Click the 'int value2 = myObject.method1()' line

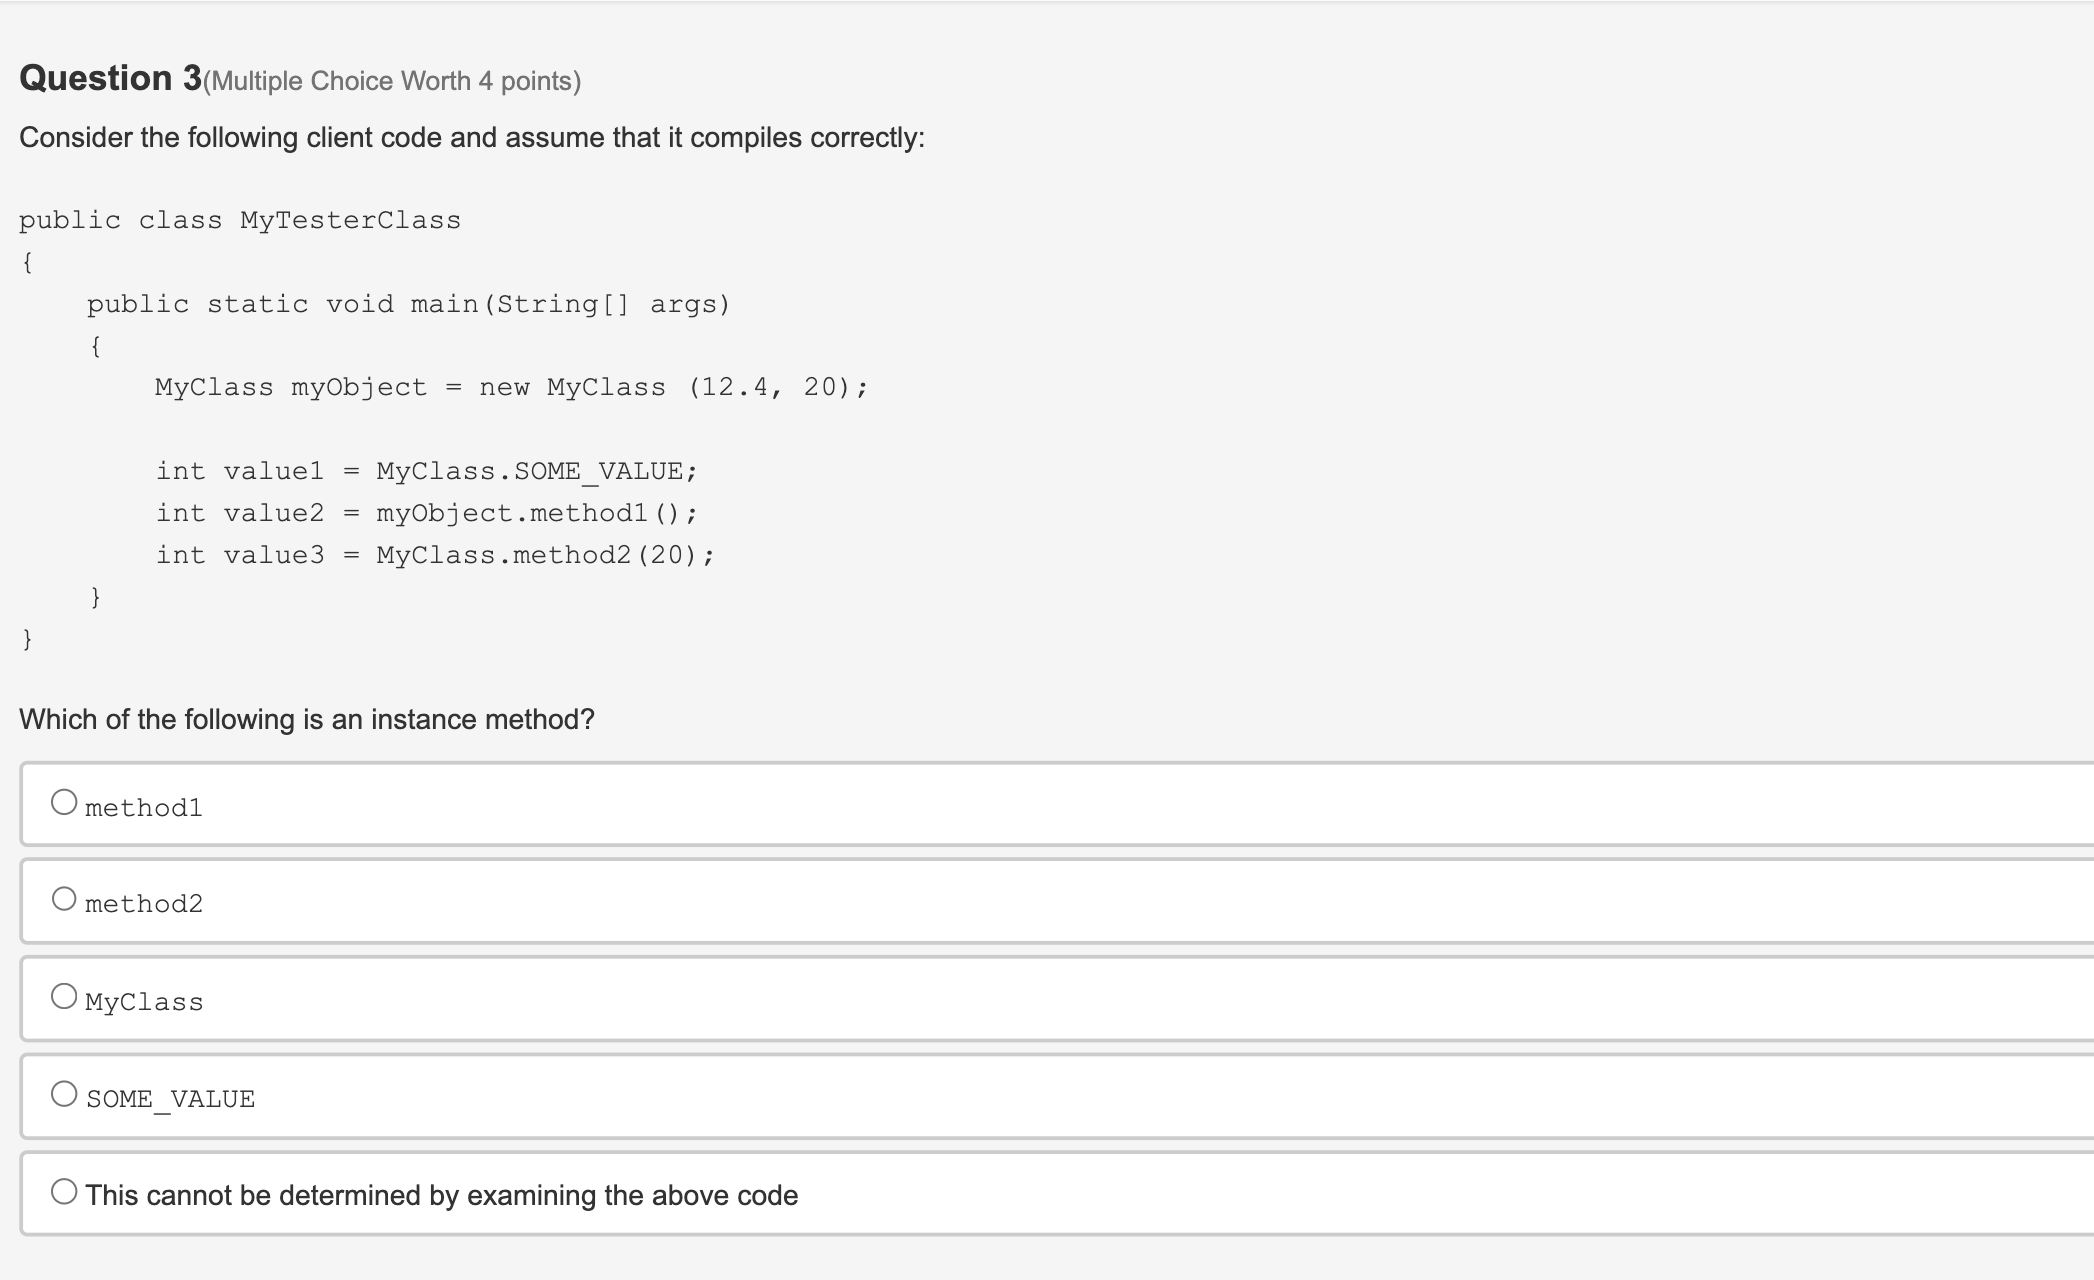[x=427, y=513]
